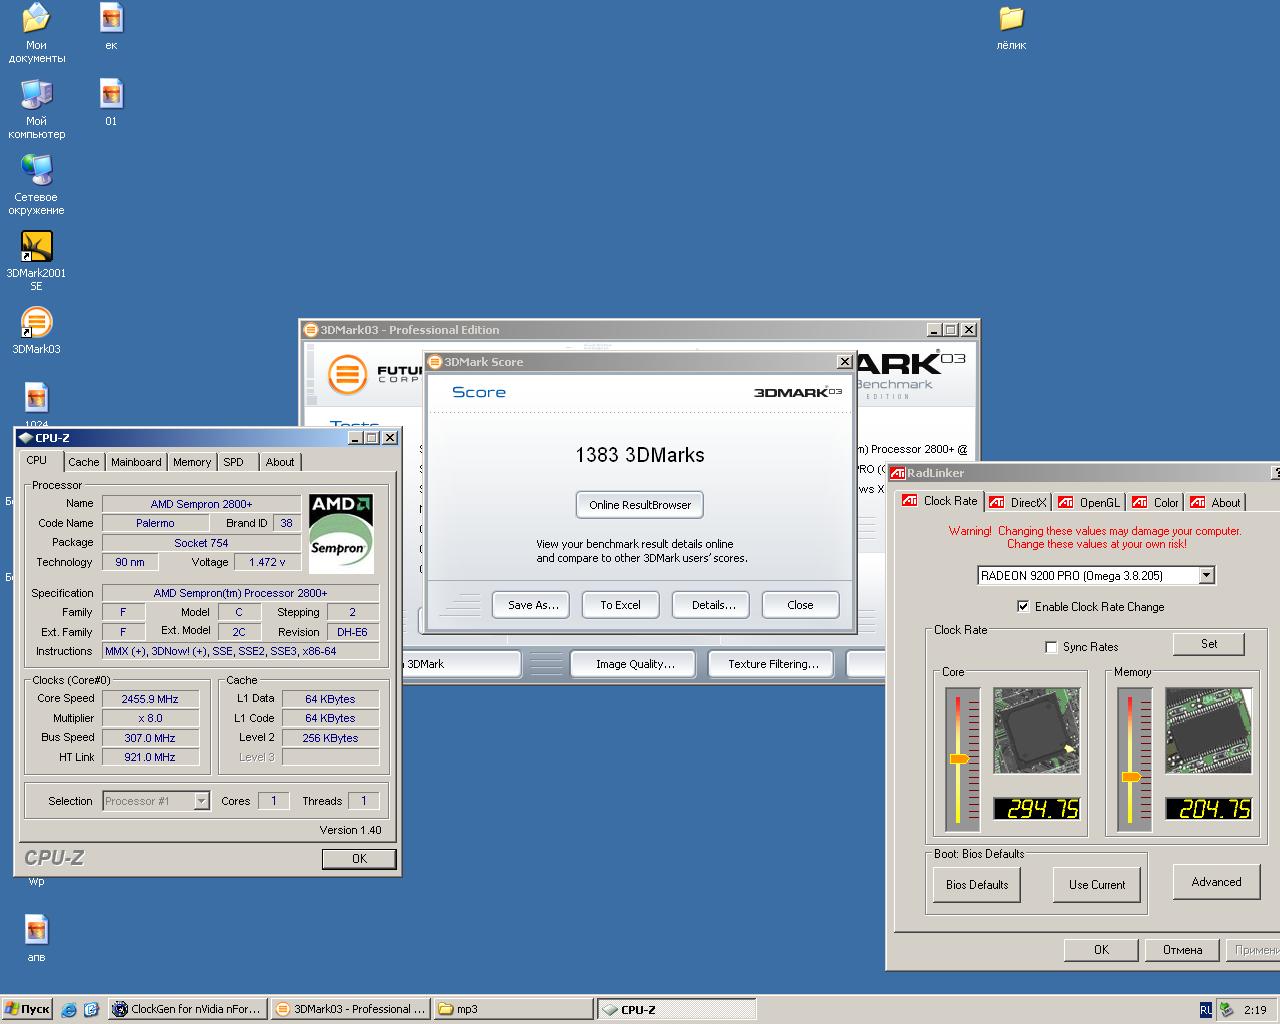Click Close in the 3DMark Score dialog

click(800, 605)
